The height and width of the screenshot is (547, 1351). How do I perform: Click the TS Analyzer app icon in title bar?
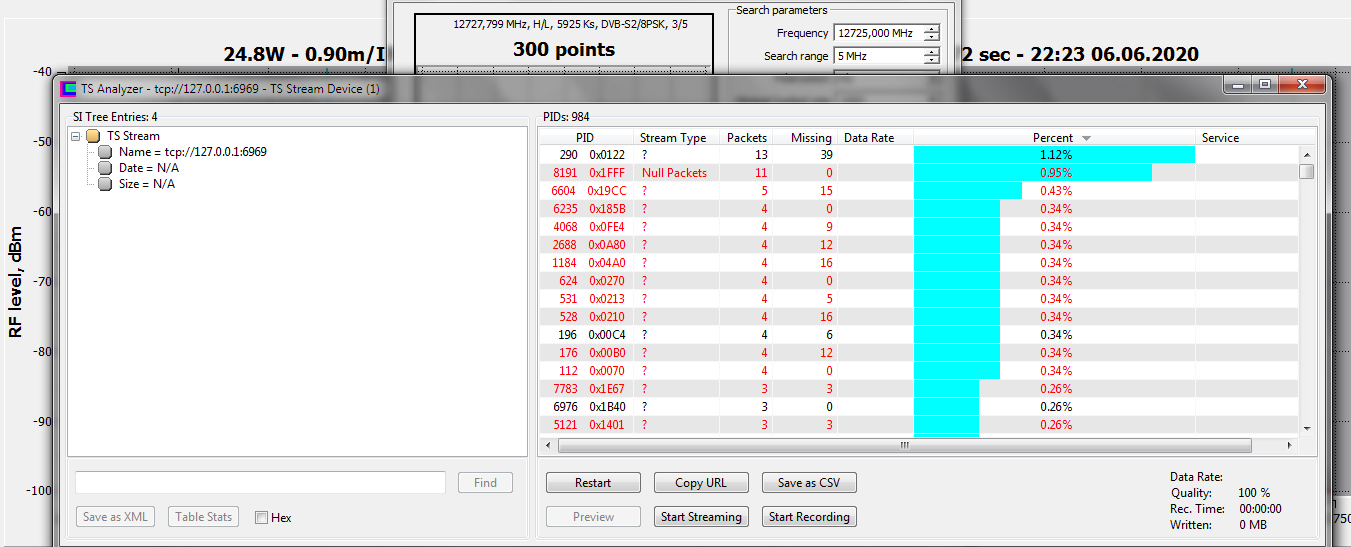69,89
